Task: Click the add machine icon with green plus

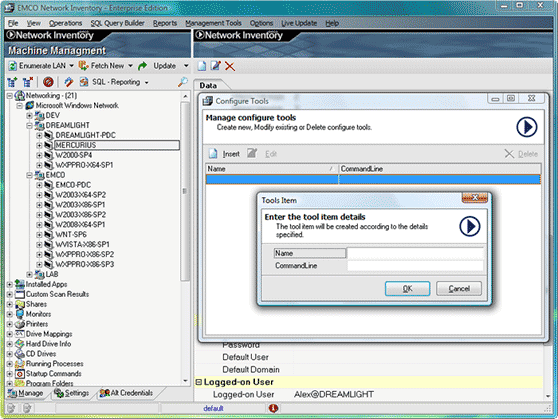Action: pos(12,82)
